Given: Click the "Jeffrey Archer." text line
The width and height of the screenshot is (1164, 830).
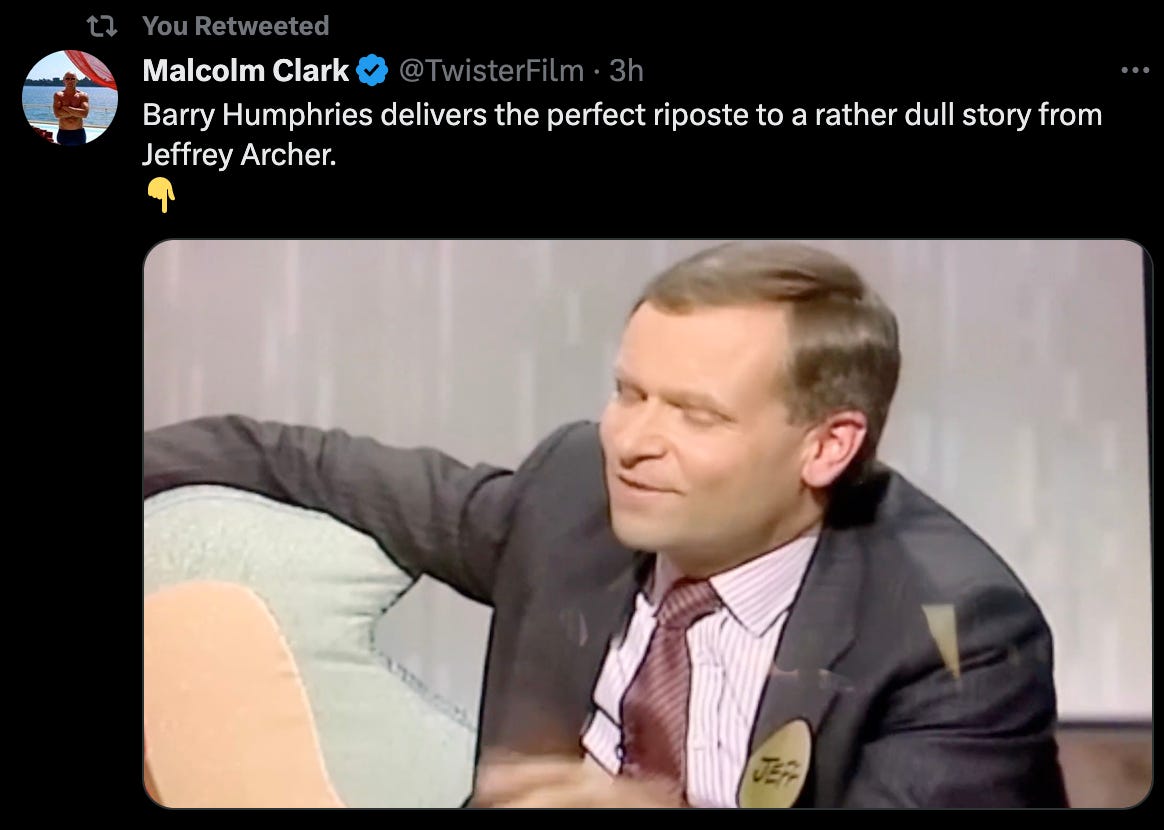Looking at the screenshot, I should tap(239, 154).
